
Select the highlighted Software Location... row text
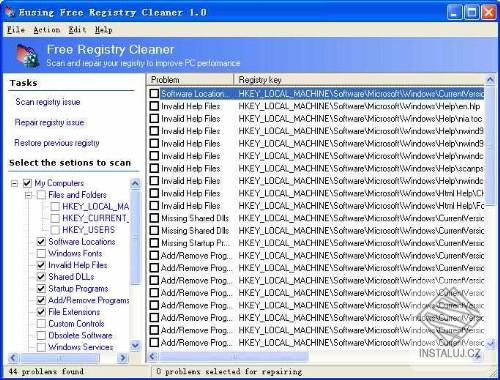(195, 94)
